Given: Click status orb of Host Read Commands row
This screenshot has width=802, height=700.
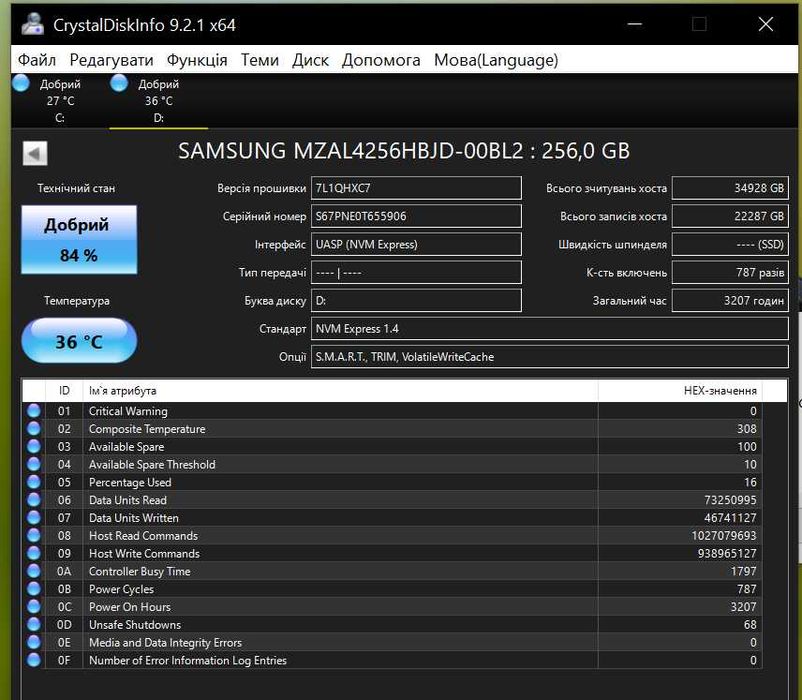Looking at the screenshot, I should pos(34,535).
